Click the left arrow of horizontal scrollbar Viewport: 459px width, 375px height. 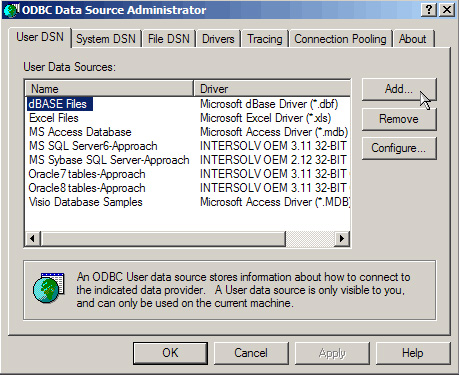tap(33, 238)
